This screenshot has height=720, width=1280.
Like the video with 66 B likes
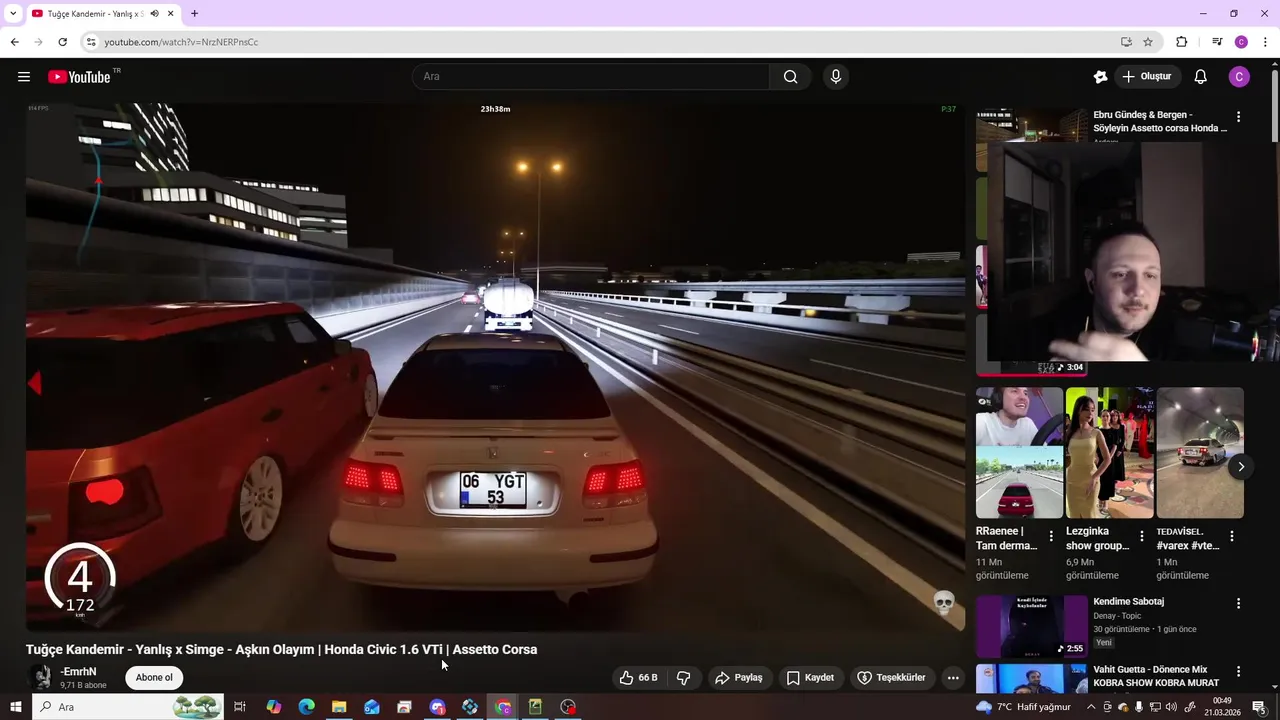coord(638,677)
